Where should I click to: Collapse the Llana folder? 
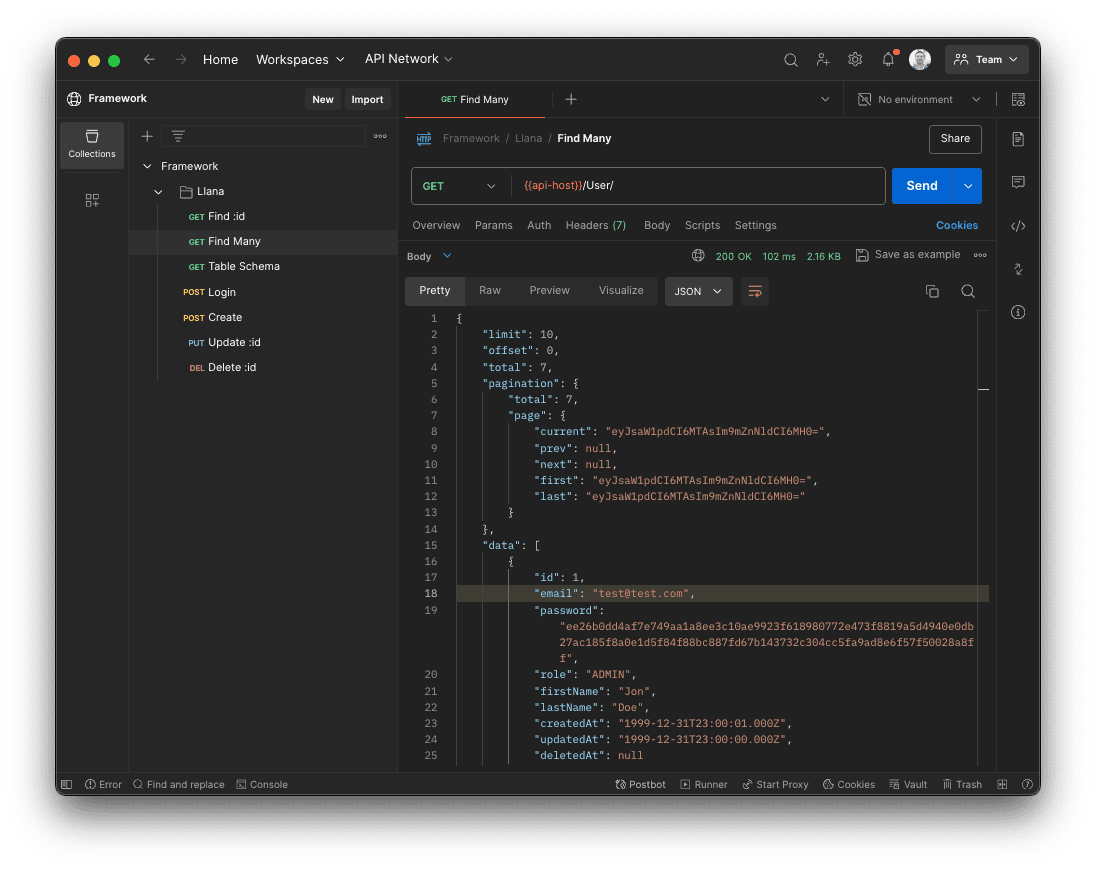157,191
